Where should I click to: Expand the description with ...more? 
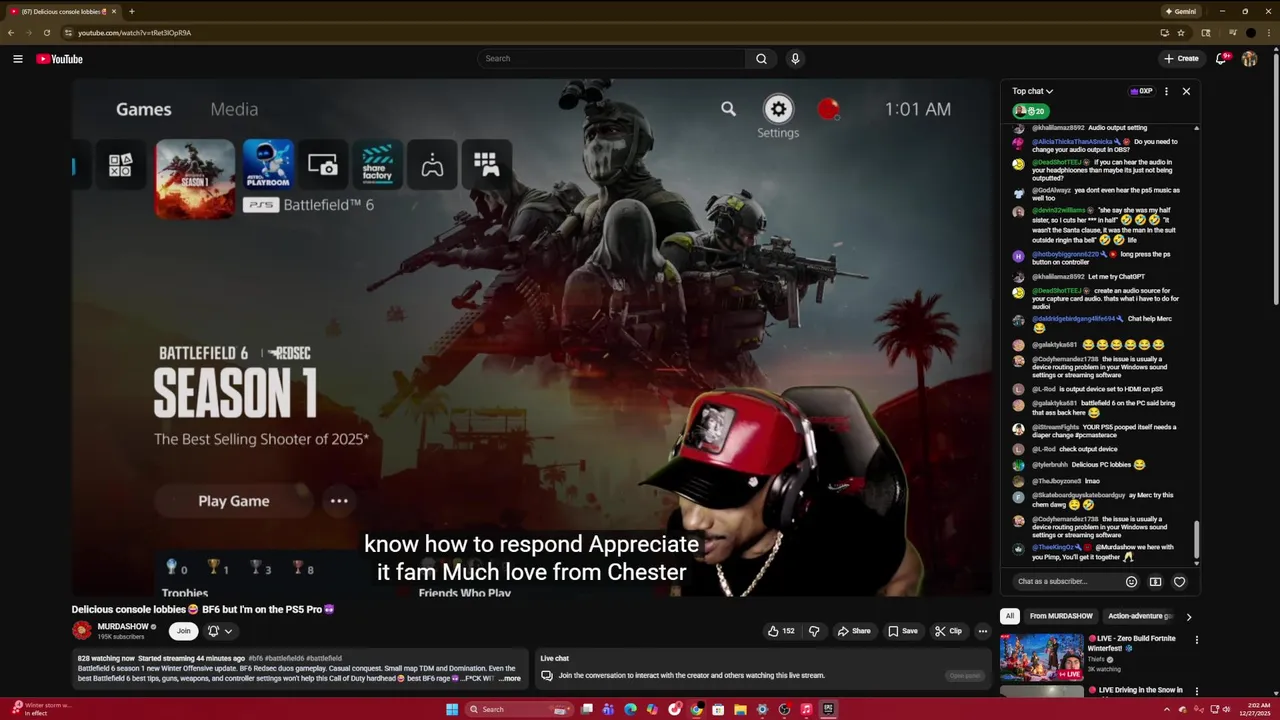point(510,678)
